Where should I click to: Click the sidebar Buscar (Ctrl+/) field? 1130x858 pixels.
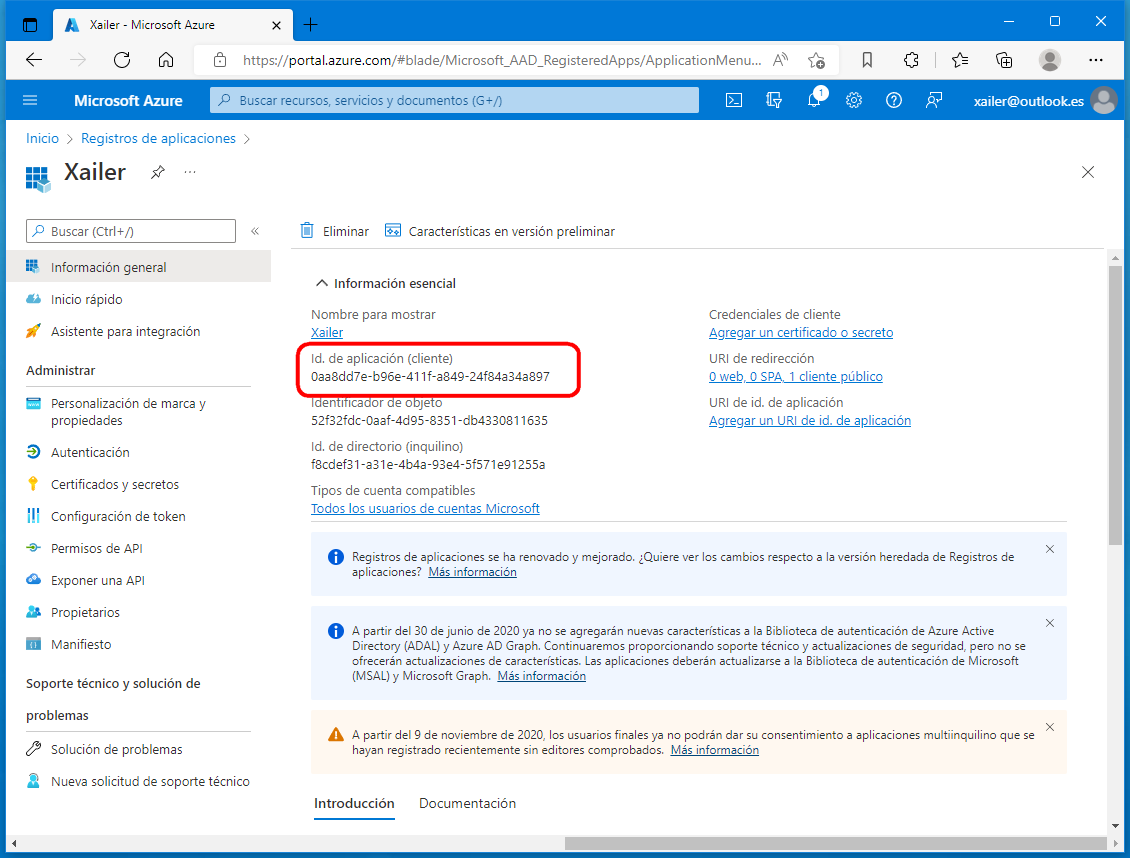click(130, 231)
